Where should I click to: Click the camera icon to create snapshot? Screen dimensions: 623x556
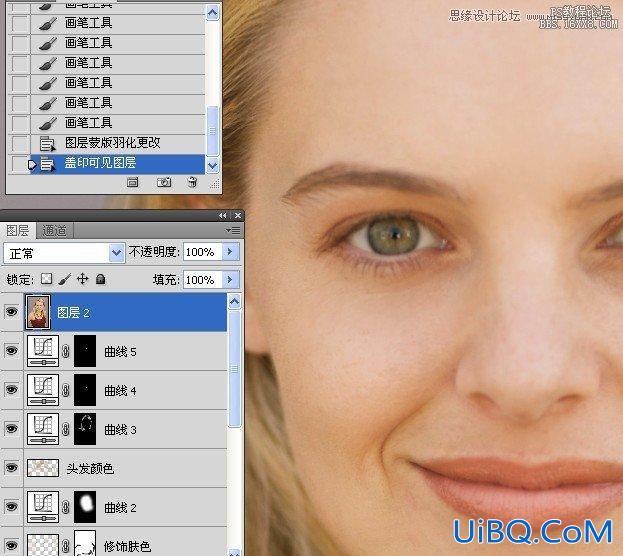164,182
